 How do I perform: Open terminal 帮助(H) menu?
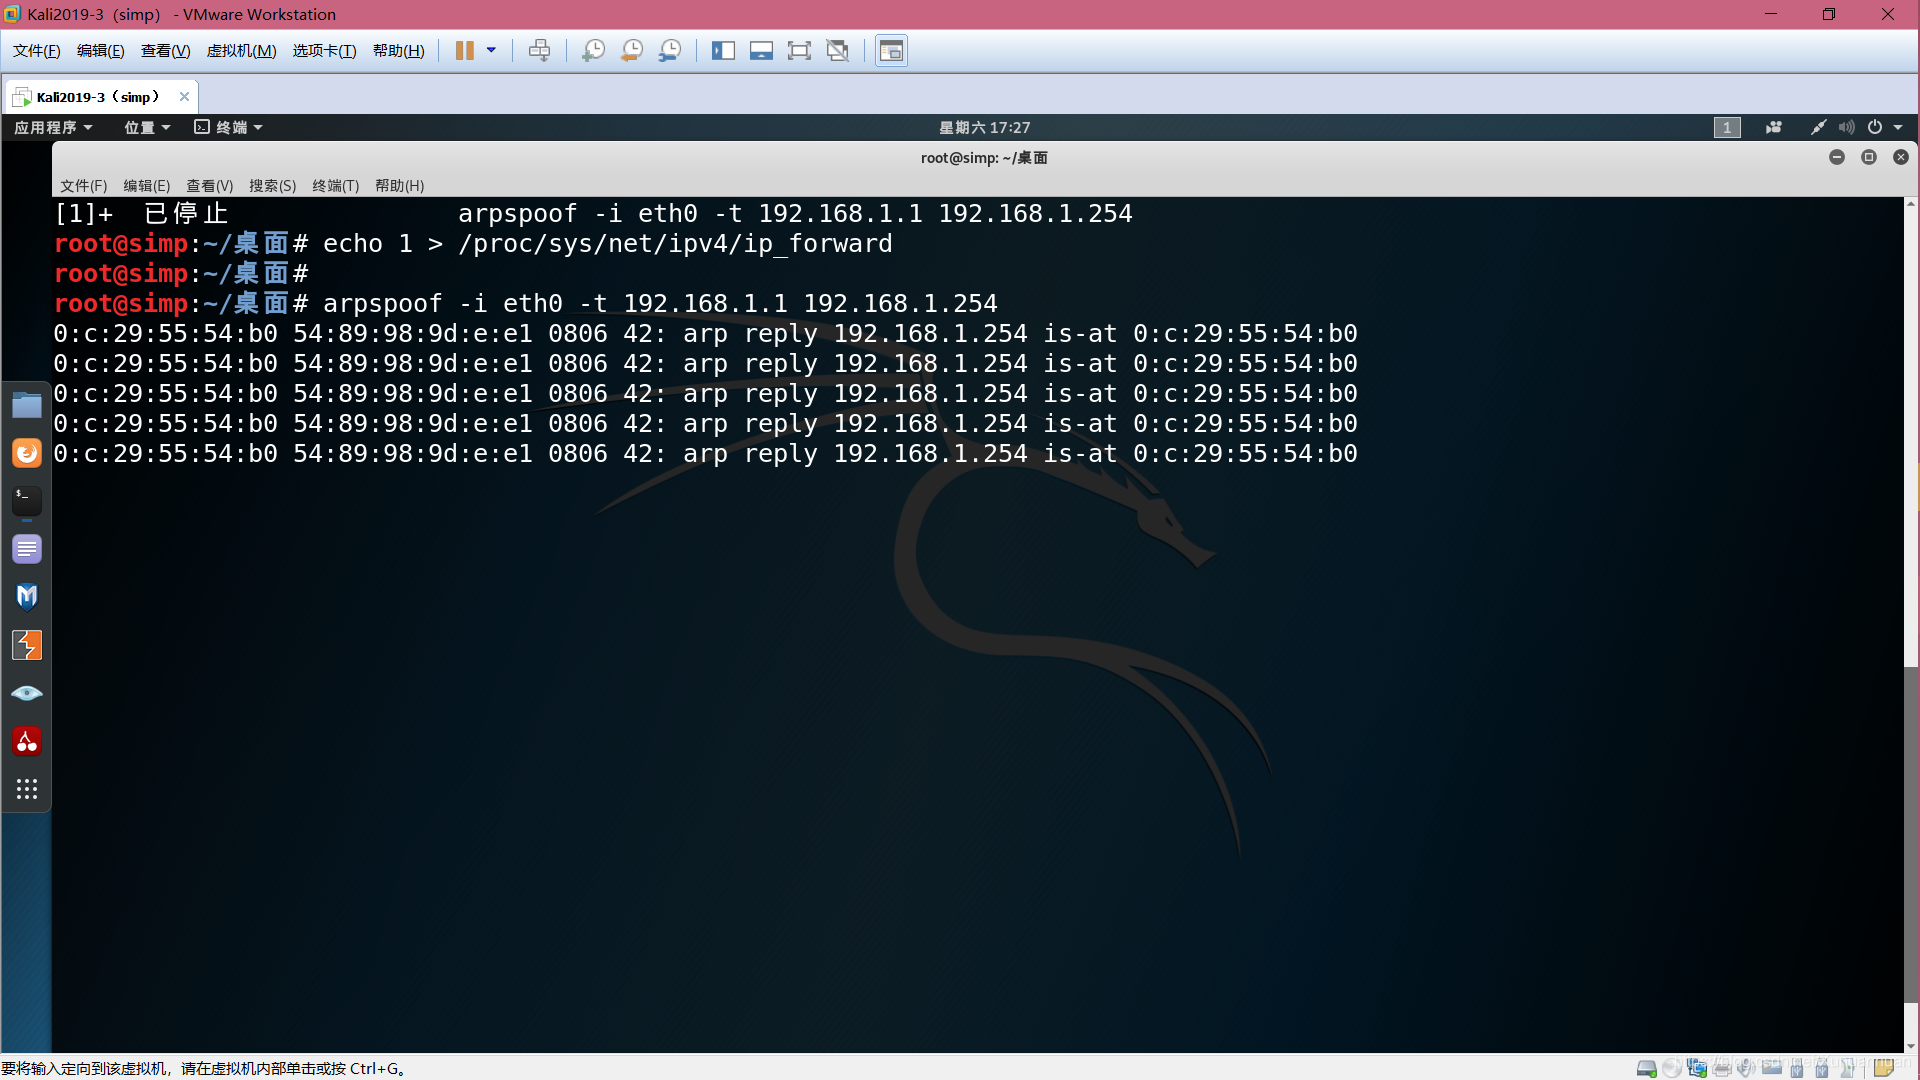tap(399, 186)
